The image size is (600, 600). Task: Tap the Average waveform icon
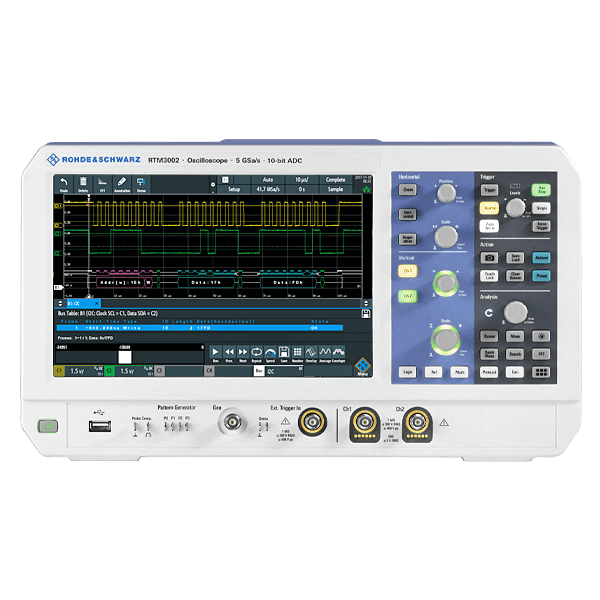tap(325, 353)
